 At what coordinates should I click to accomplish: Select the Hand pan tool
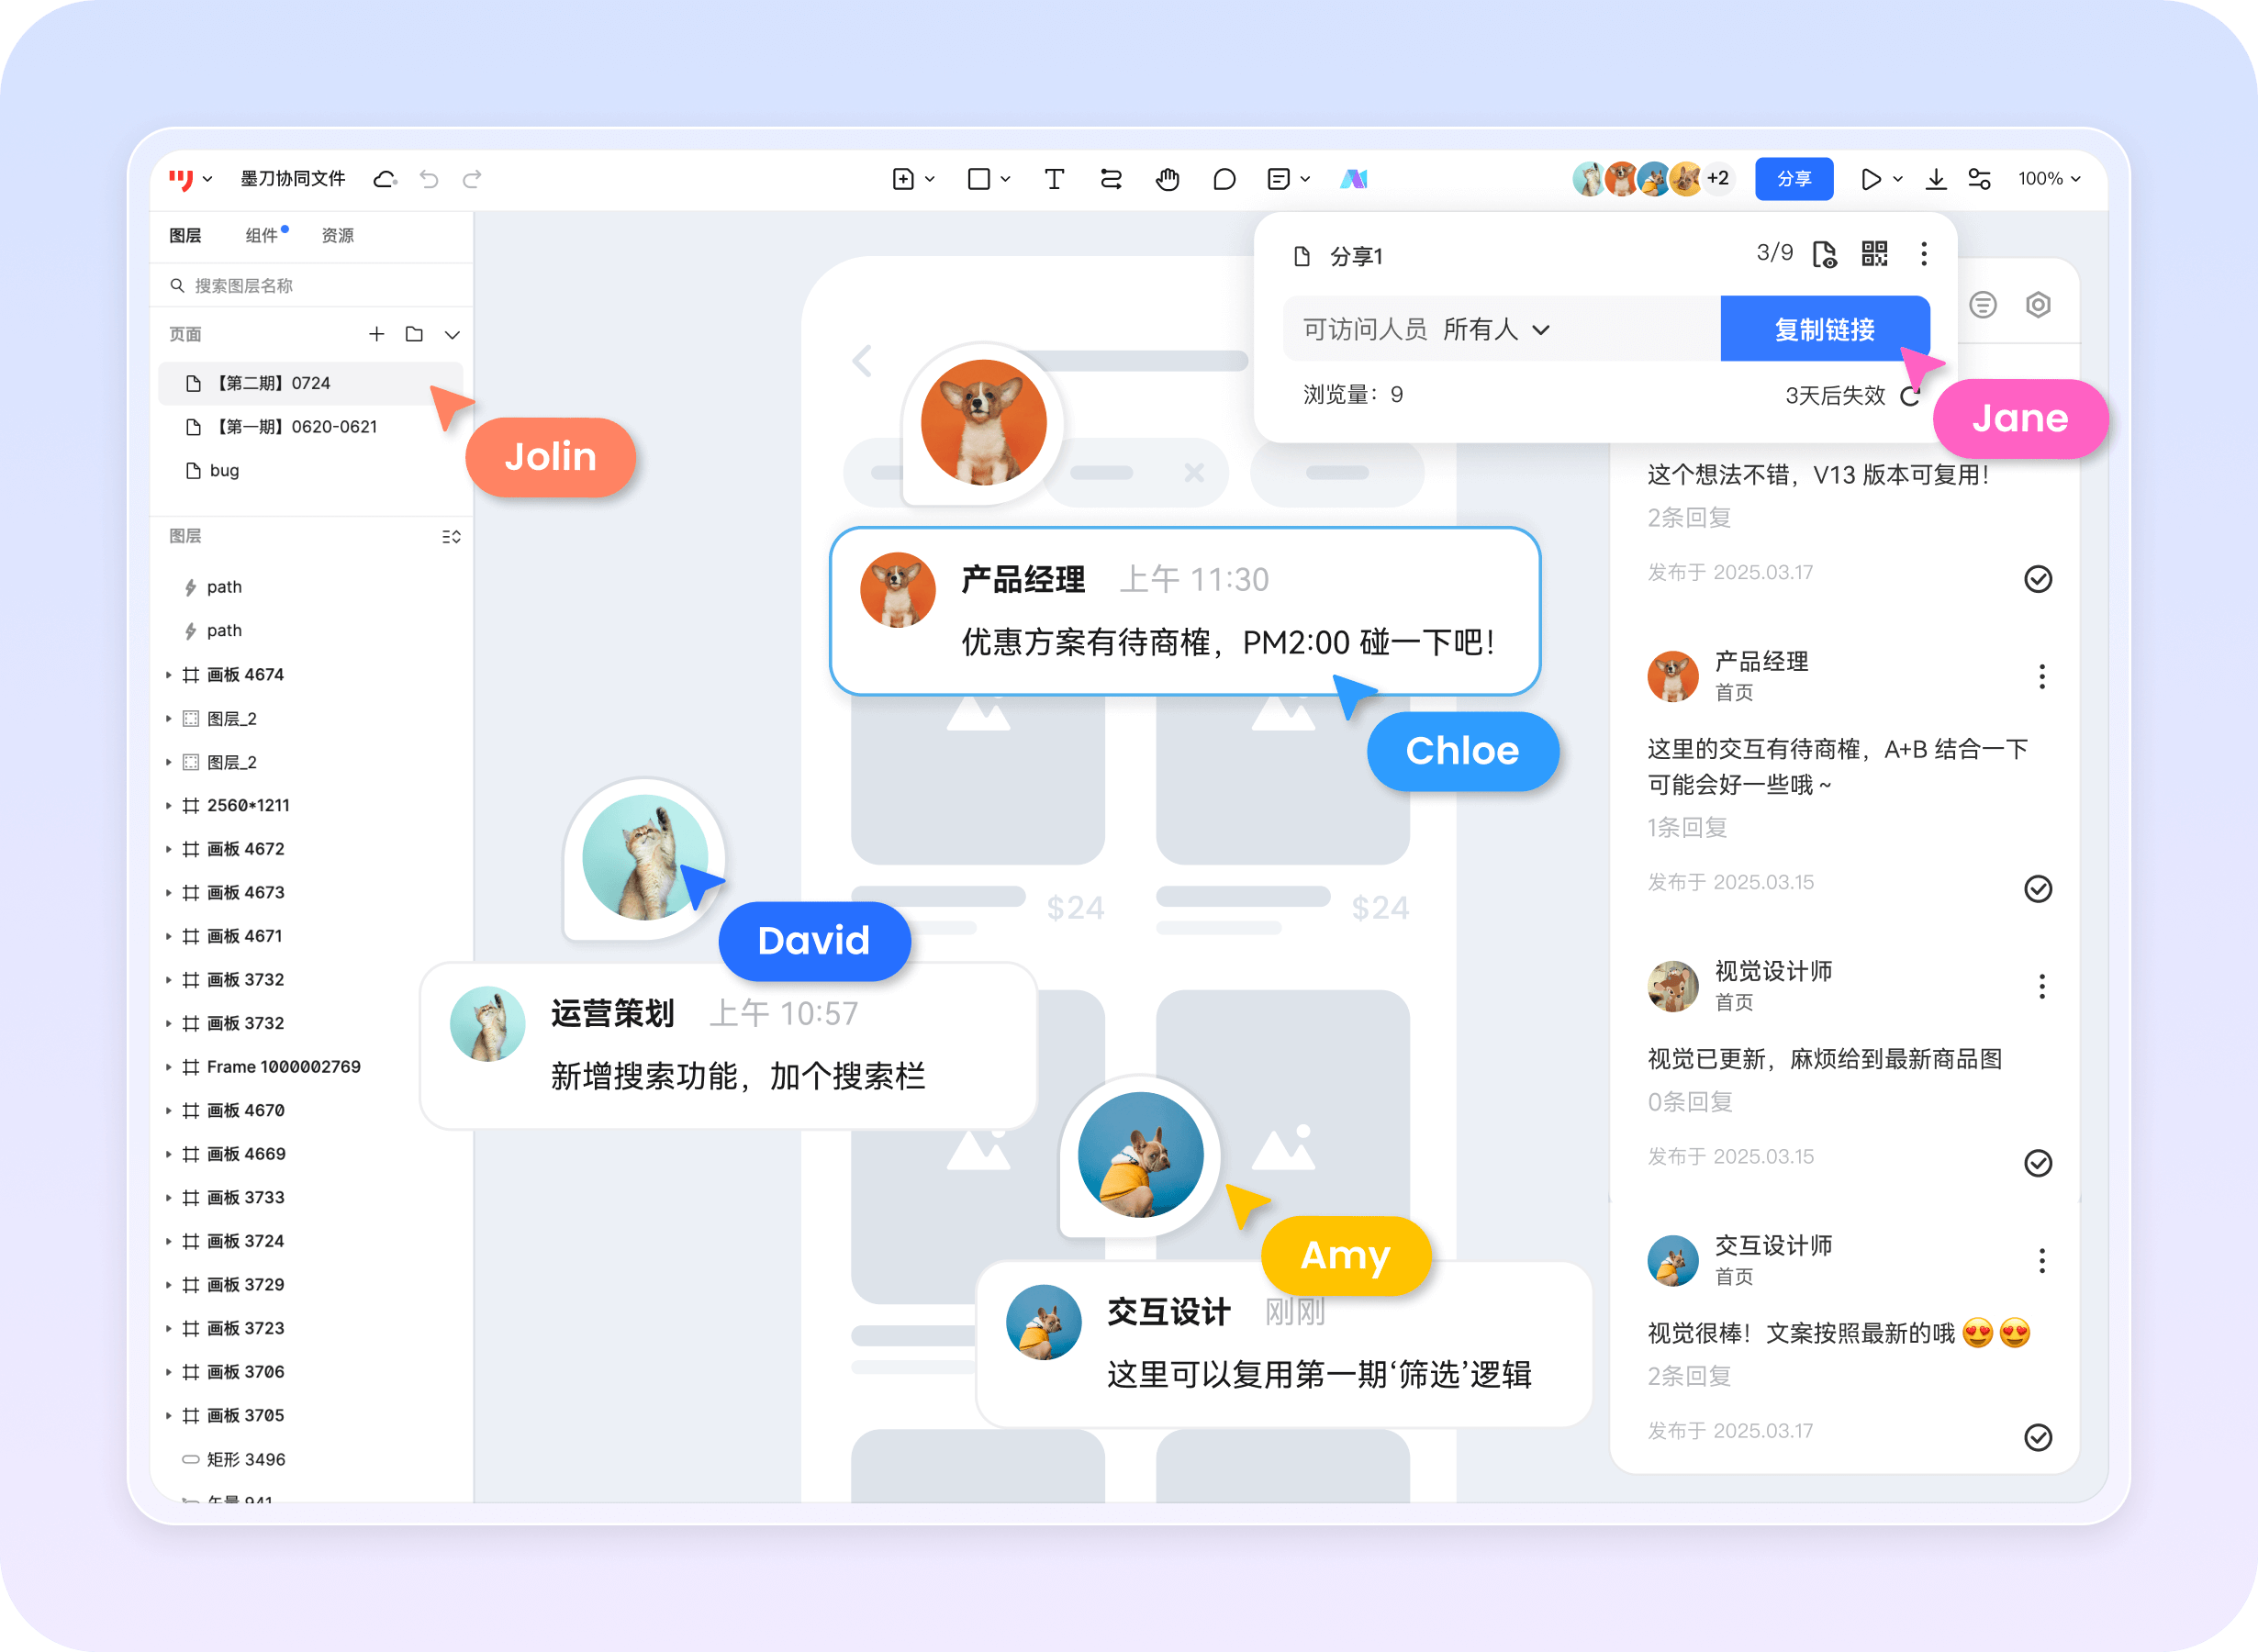(x=1168, y=179)
